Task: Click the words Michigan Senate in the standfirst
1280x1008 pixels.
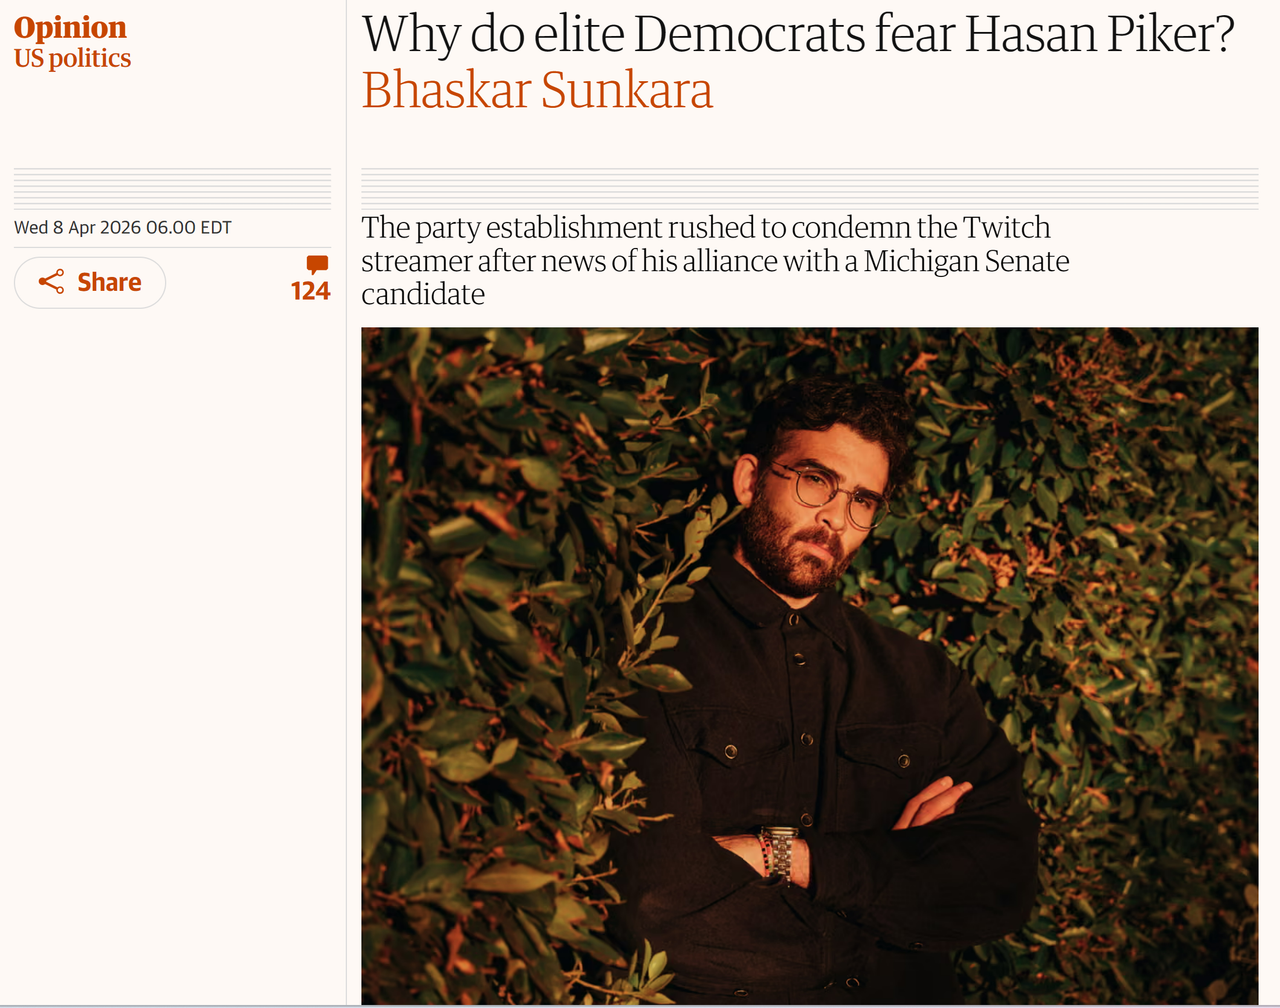Action: [x=967, y=261]
